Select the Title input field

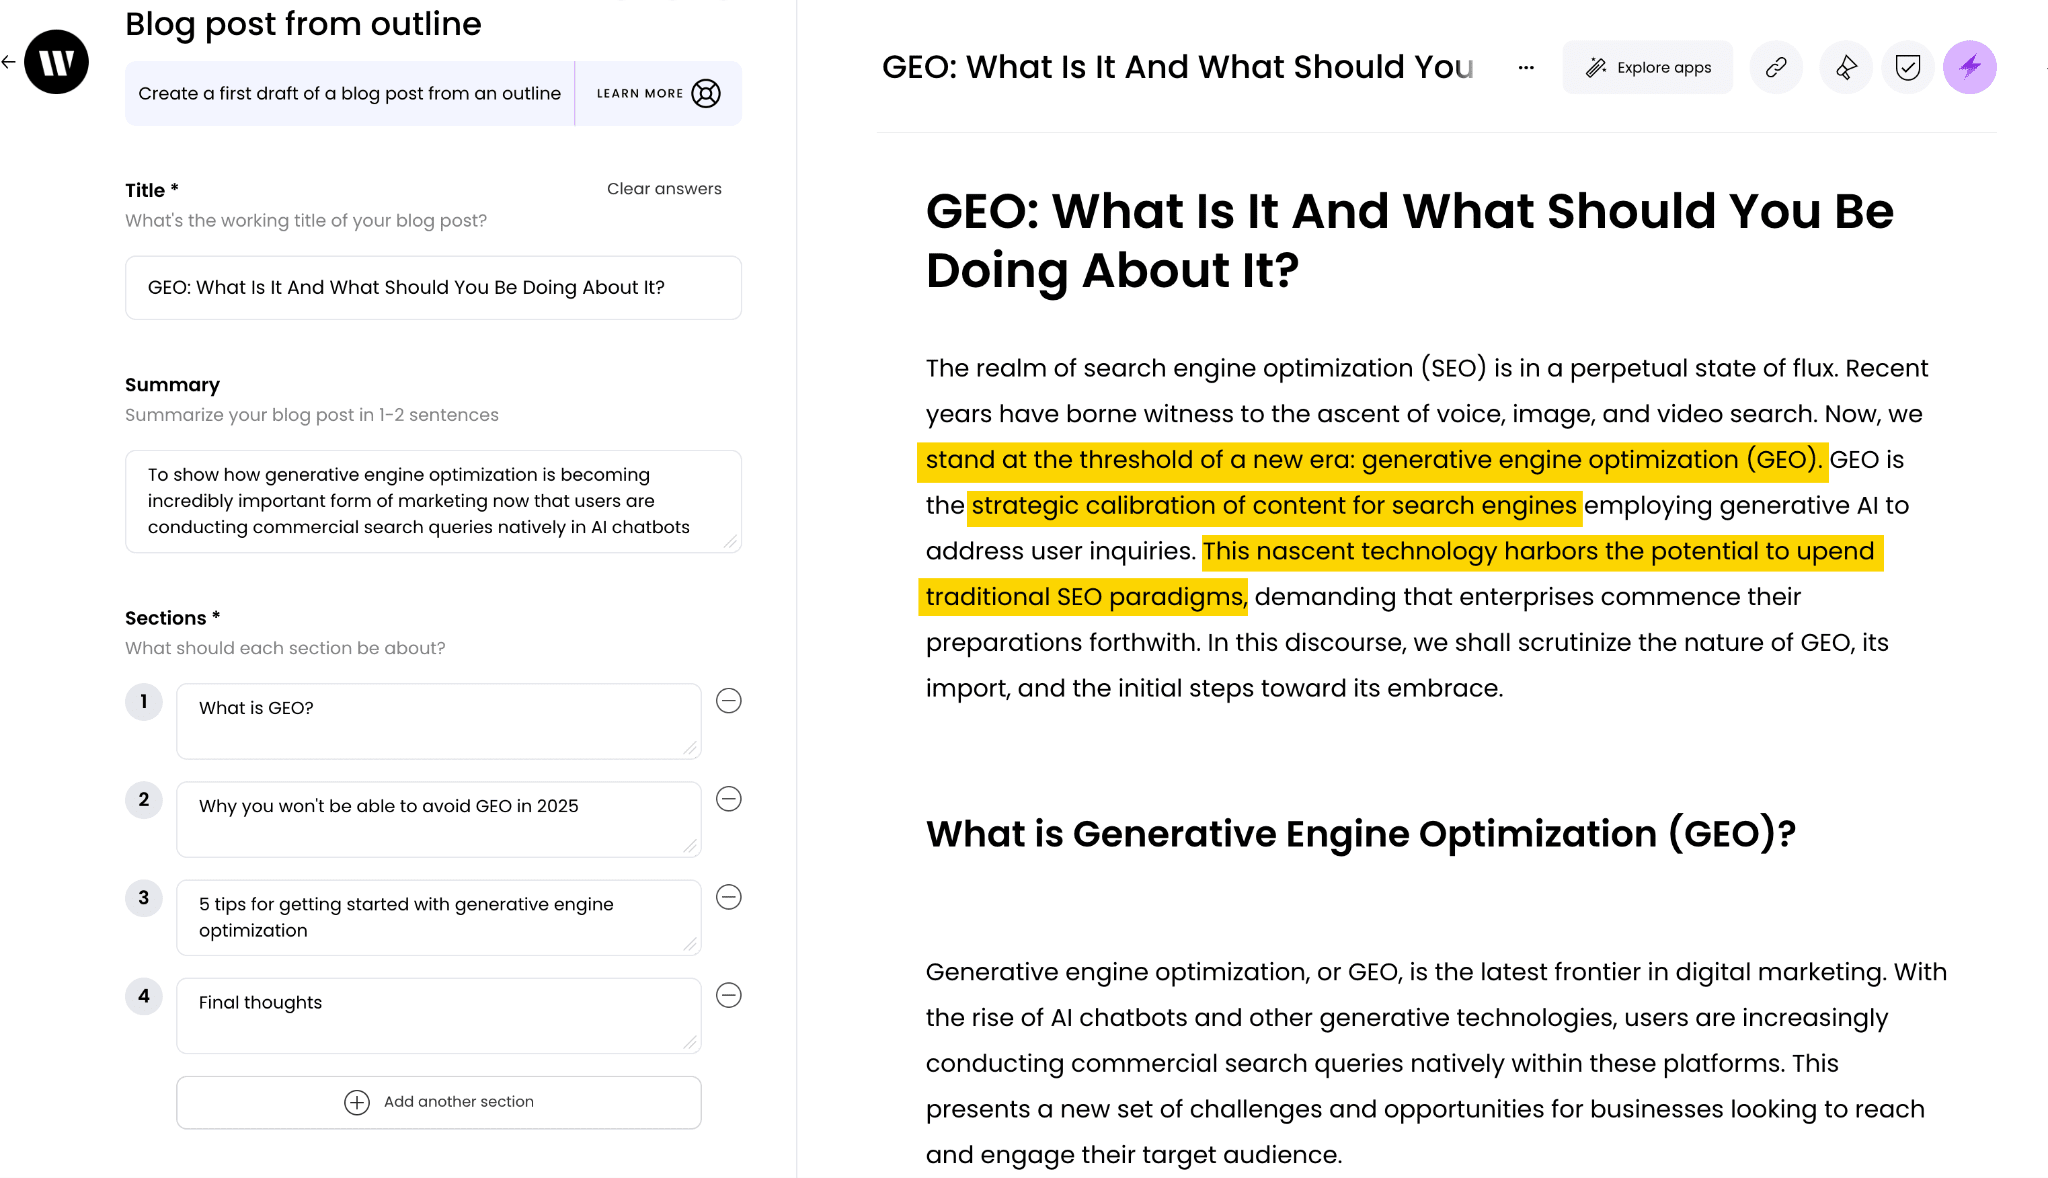point(433,287)
